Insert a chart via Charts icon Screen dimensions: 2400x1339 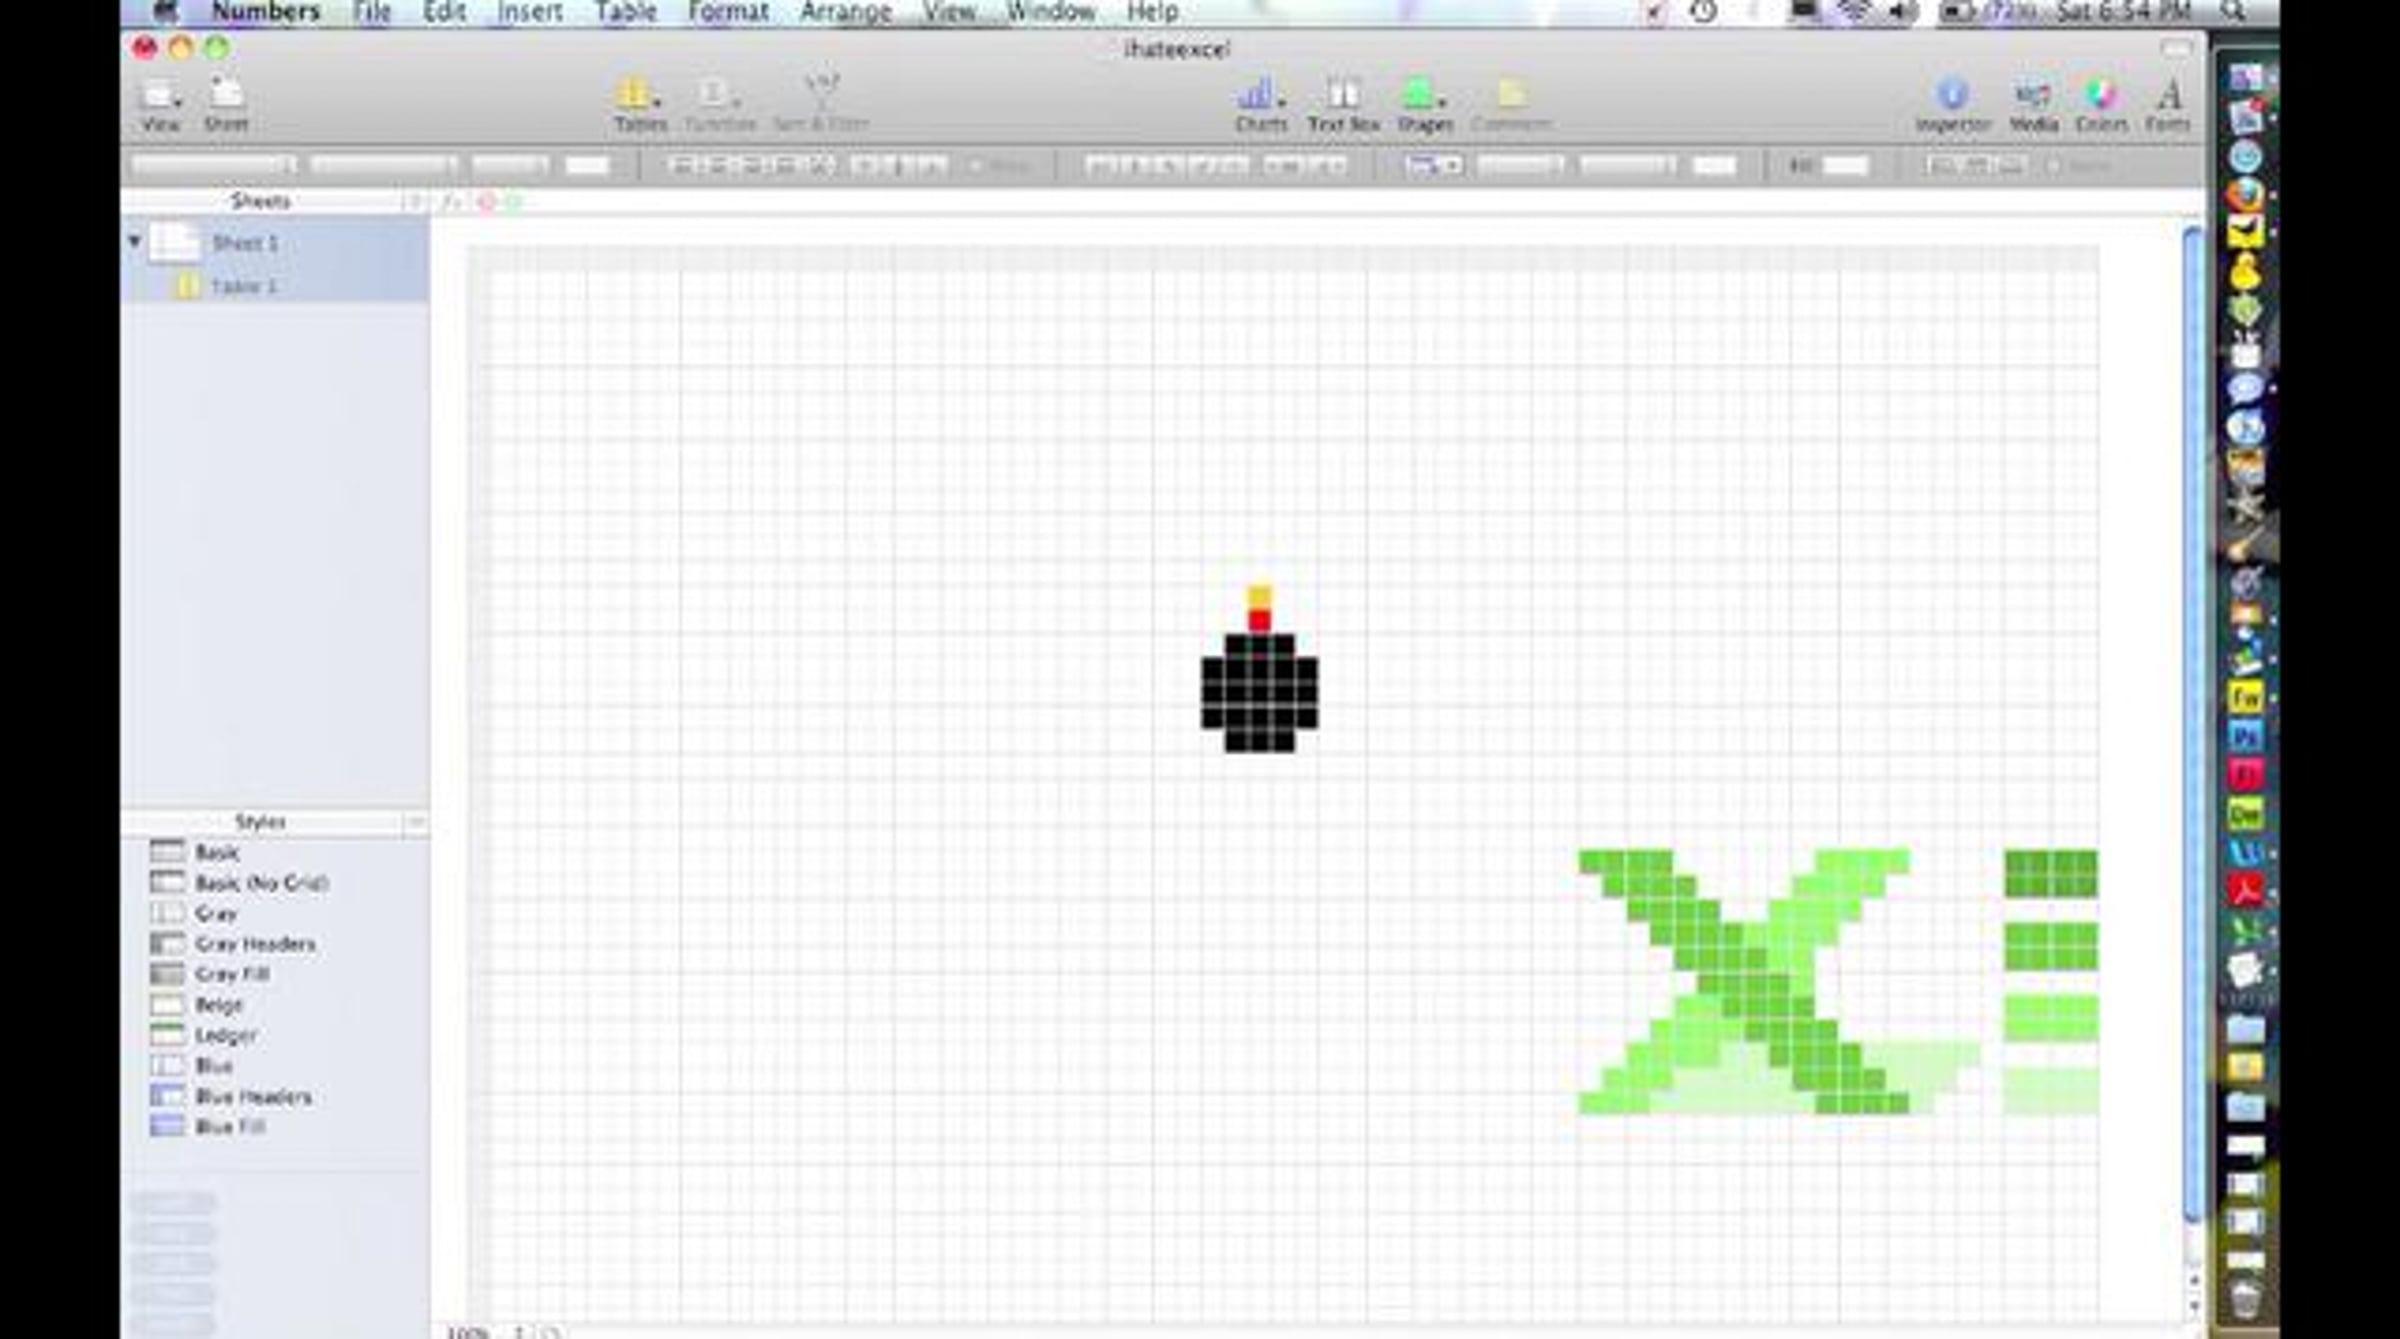point(1261,104)
